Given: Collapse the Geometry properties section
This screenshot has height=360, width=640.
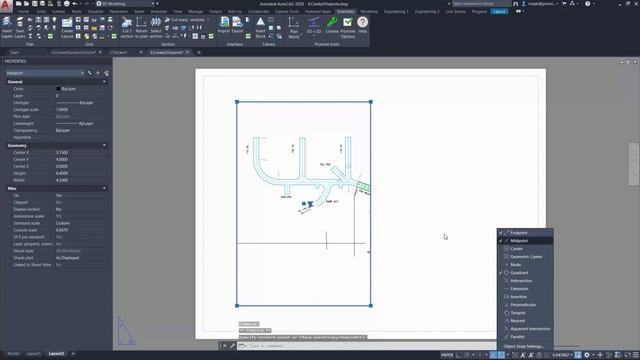Looking at the screenshot, I should (104, 146).
